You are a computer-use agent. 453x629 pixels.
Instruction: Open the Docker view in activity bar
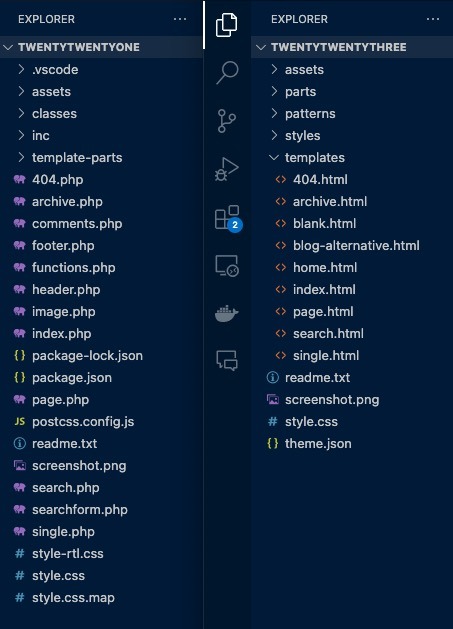(227, 313)
